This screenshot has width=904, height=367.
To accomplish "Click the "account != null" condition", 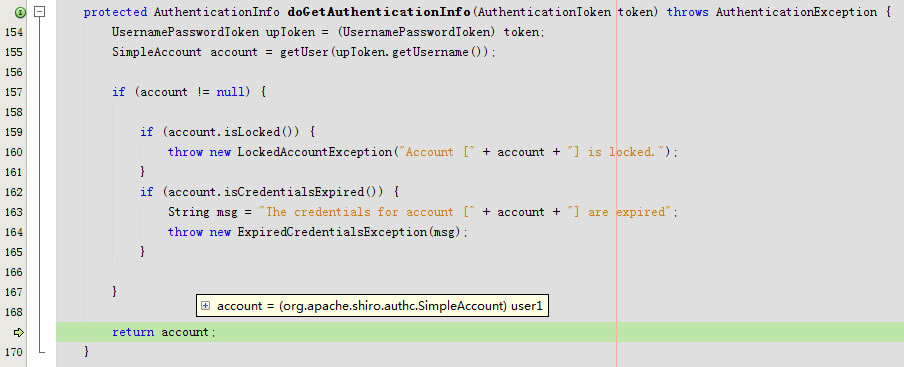I will click(x=193, y=92).
